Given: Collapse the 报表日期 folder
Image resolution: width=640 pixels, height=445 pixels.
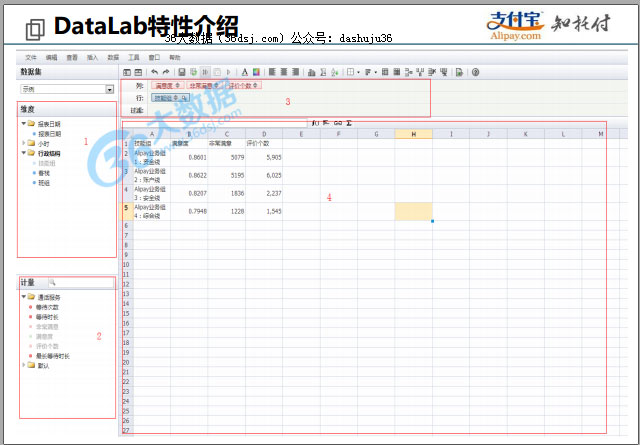Looking at the screenshot, I should coord(24,123).
